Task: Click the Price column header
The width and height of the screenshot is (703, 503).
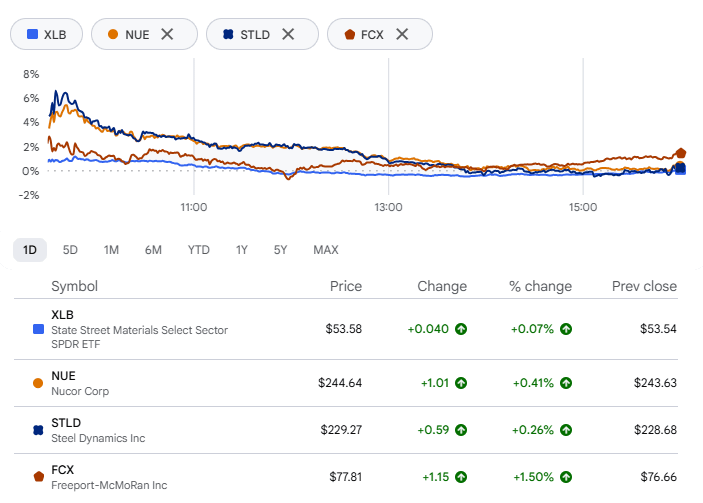Action: [346, 286]
